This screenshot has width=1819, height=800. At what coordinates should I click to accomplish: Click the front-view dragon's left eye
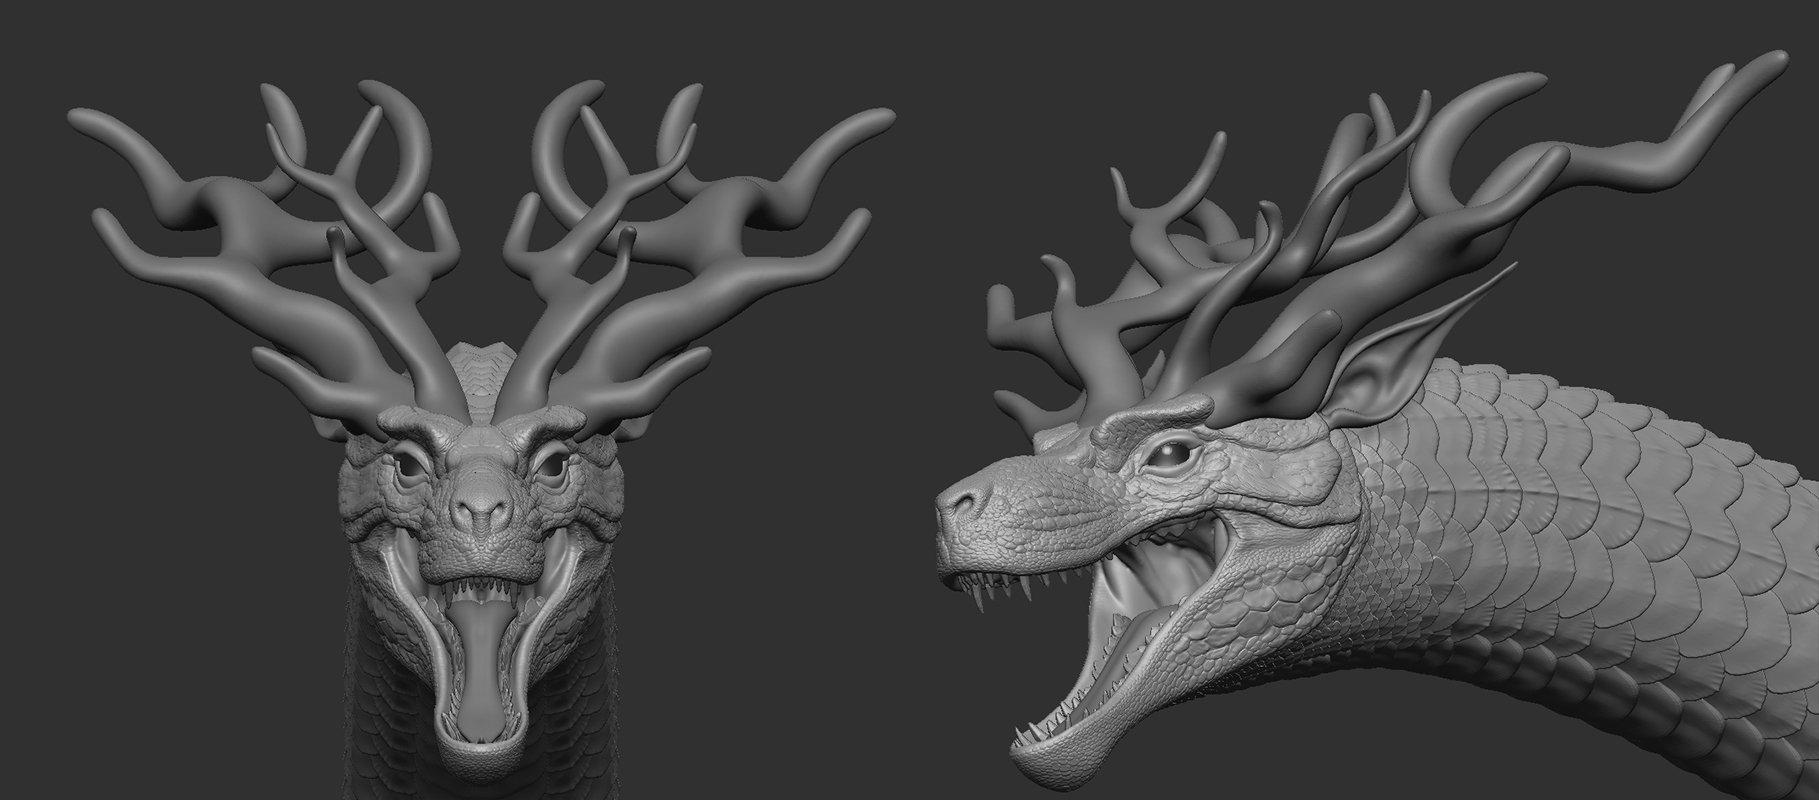[x=411, y=467]
